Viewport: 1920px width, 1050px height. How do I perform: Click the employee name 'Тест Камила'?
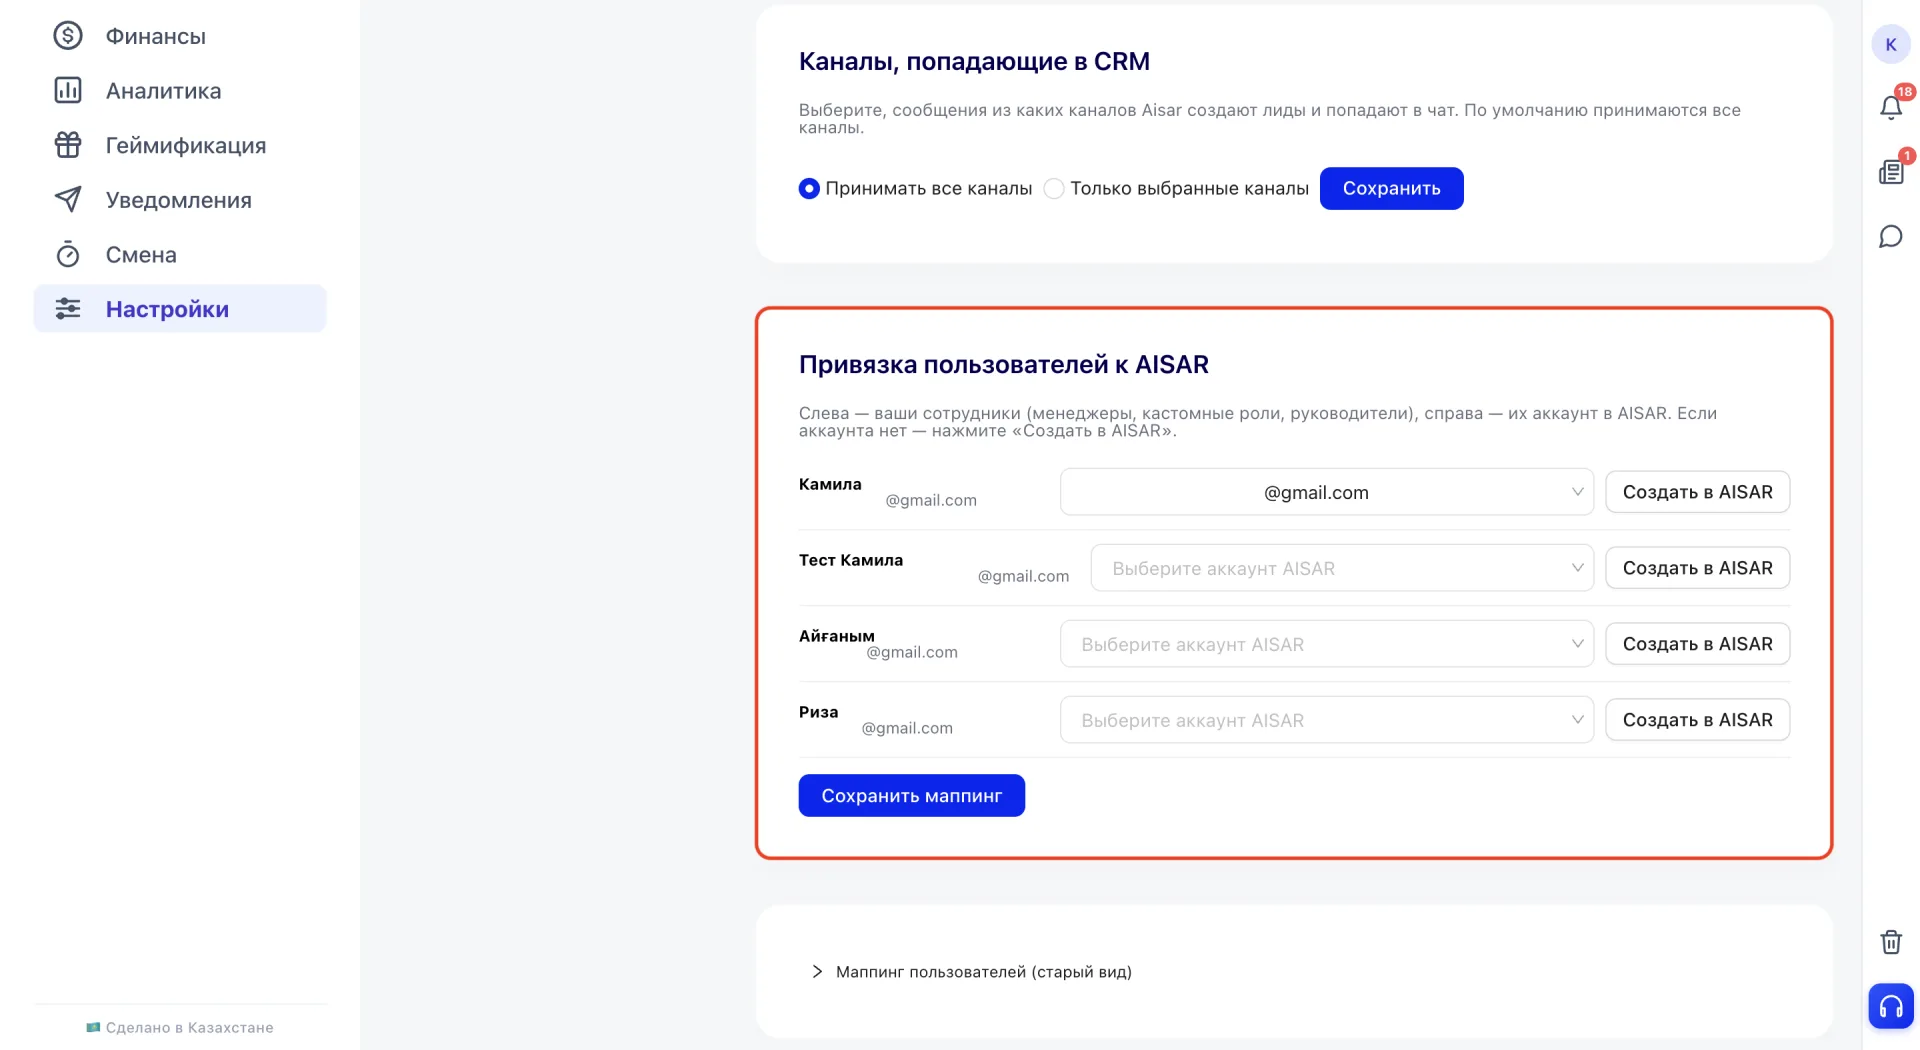pyautogui.click(x=851, y=560)
